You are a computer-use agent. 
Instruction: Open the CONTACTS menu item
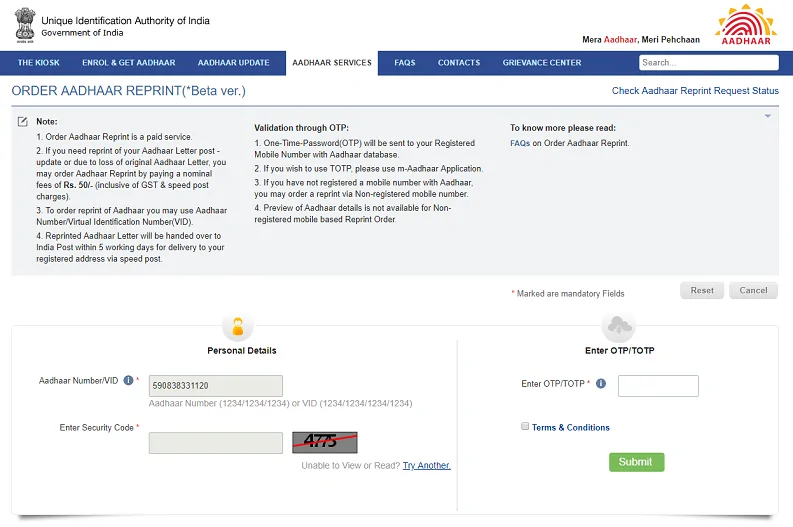tap(459, 63)
